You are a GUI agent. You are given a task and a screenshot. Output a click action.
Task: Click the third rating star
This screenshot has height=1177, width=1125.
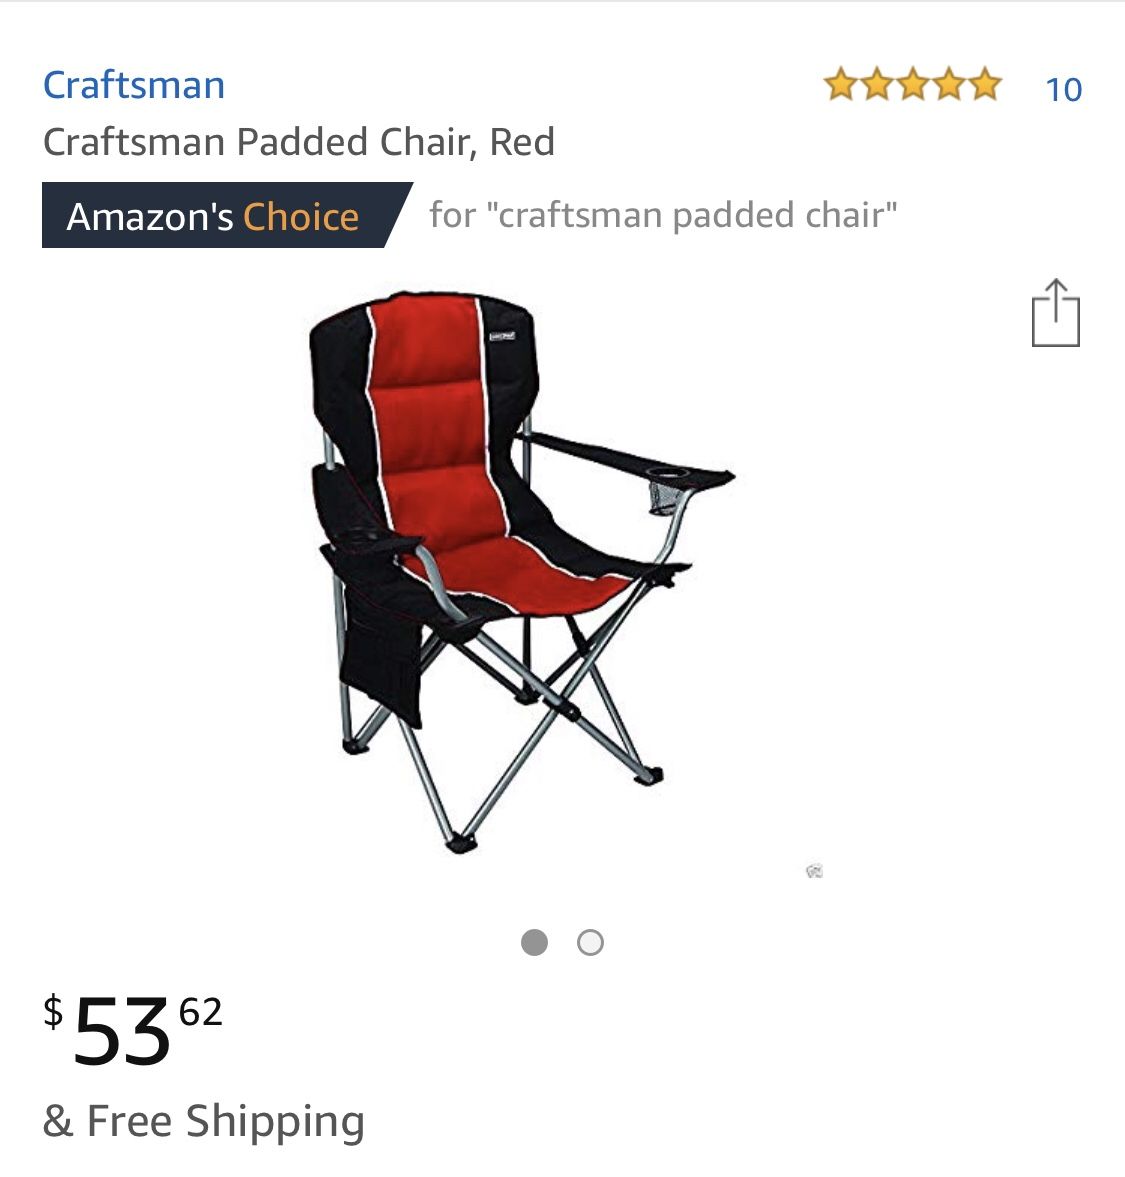(x=913, y=84)
